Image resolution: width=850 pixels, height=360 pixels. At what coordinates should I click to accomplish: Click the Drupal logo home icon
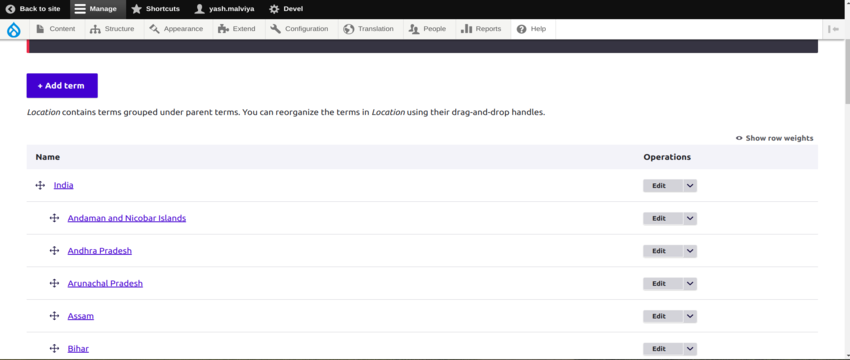click(x=14, y=29)
